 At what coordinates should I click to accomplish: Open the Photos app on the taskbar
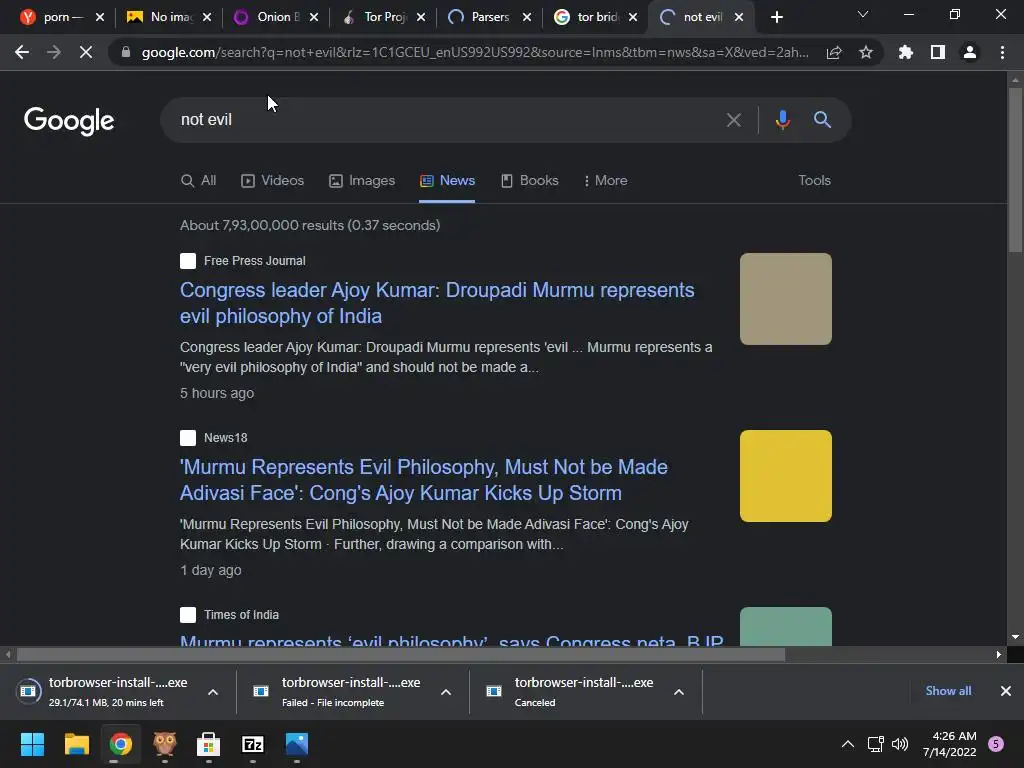tap(296, 744)
